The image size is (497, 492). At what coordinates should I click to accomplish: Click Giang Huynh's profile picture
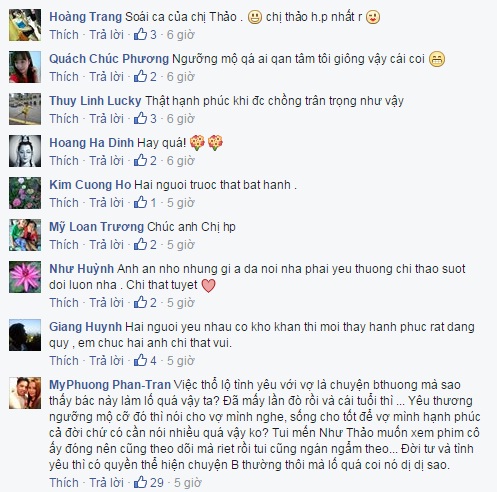coord(25,335)
